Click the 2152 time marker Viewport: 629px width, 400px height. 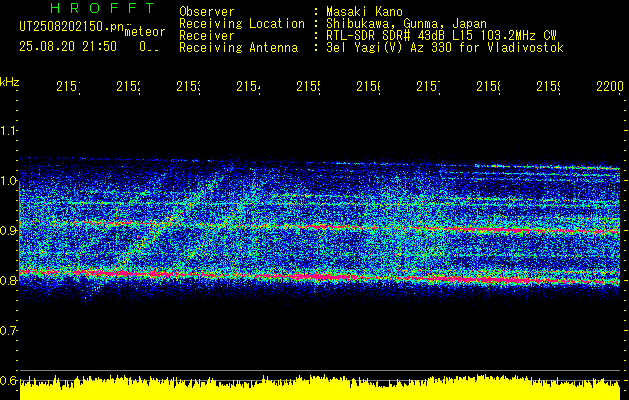point(128,87)
